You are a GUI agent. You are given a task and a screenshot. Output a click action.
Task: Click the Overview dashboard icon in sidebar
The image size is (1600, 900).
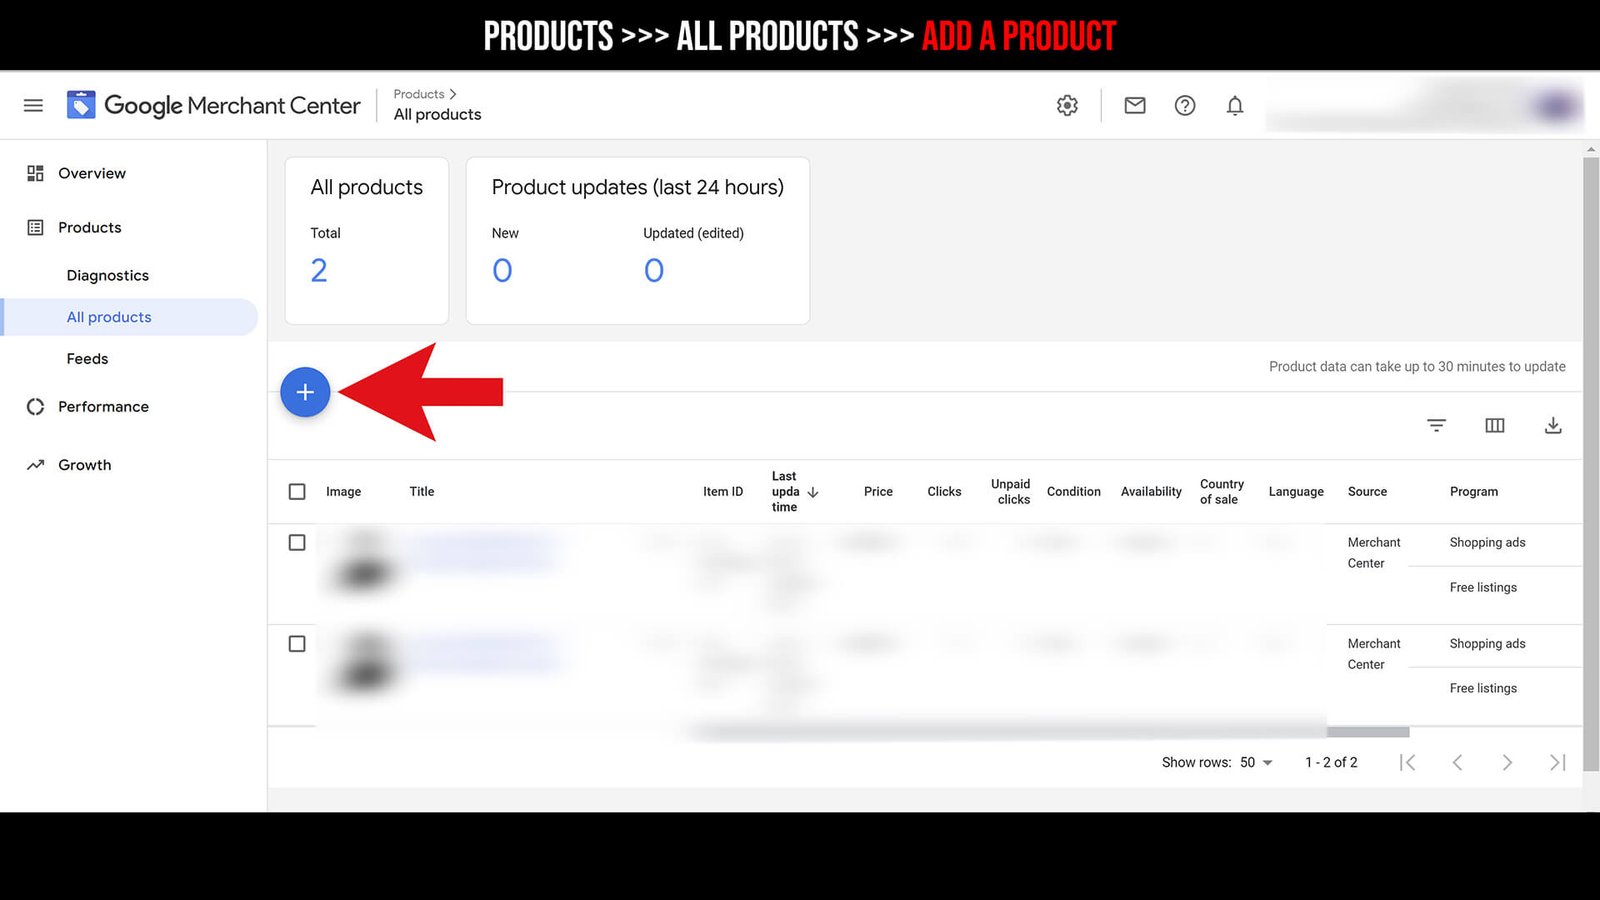tap(35, 173)
